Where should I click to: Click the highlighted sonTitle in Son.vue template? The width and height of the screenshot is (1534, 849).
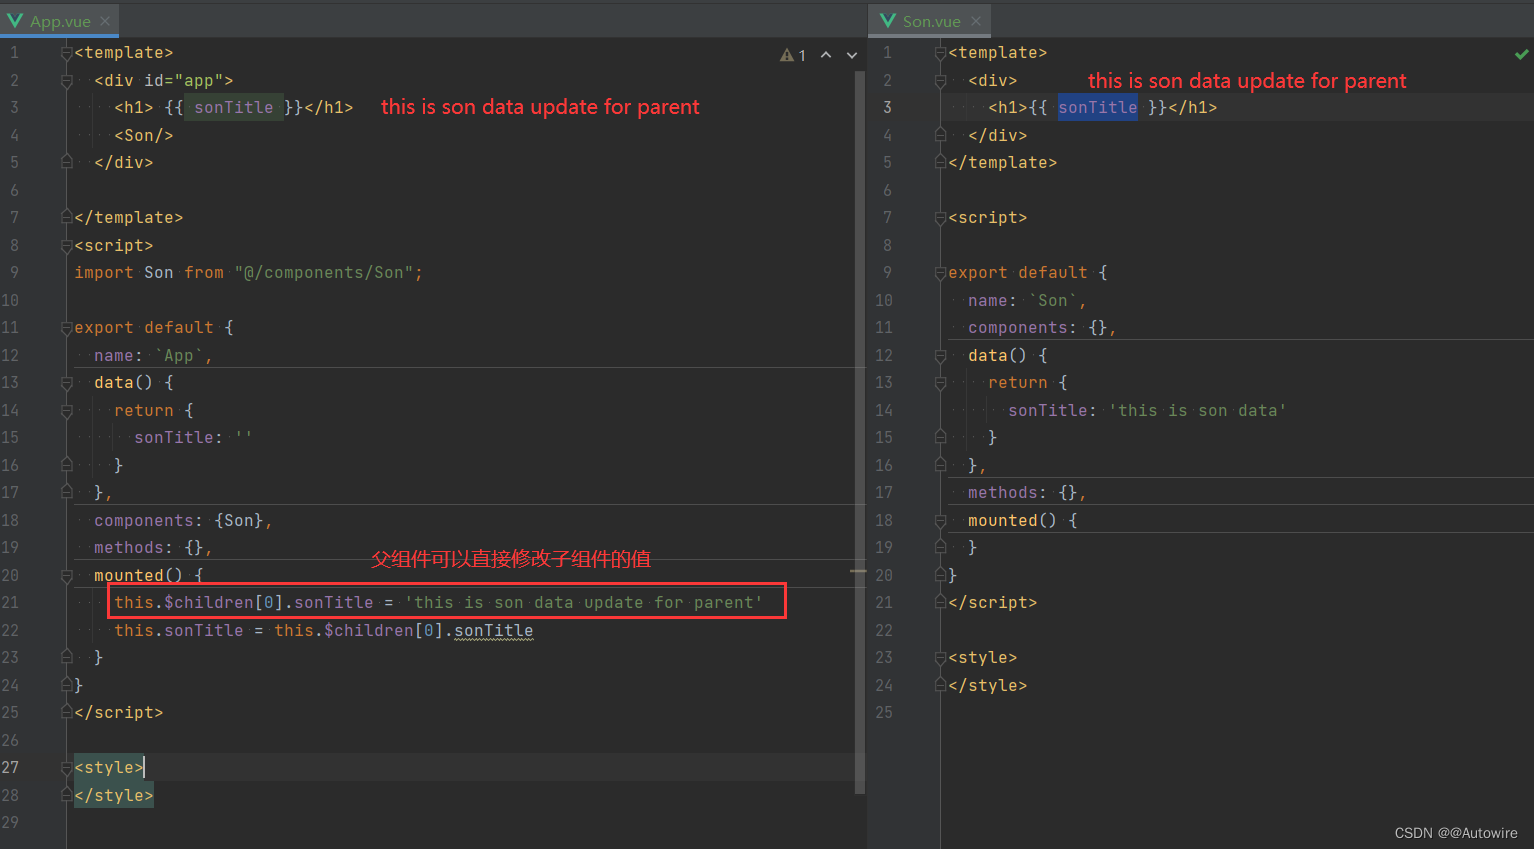point(1097,107)
